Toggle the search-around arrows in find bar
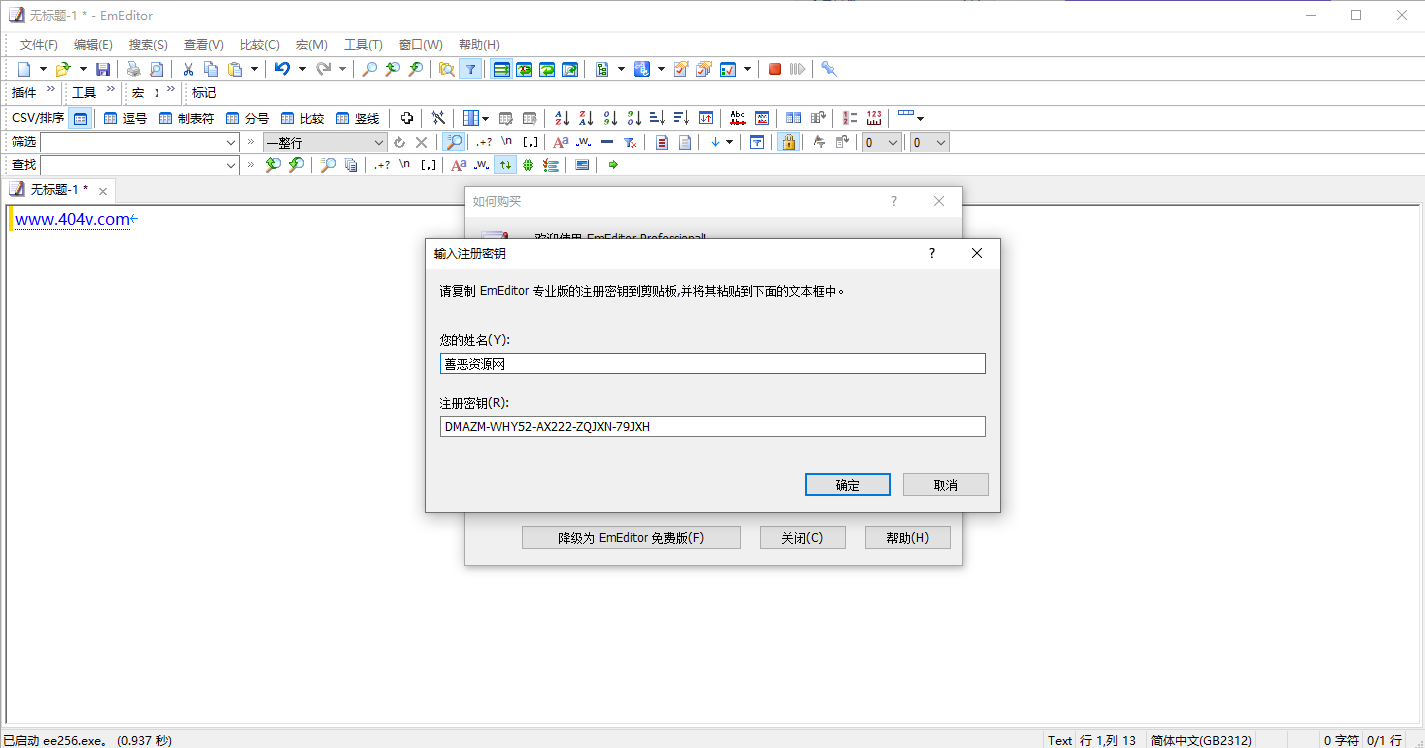The height and width of the screenshot is (748, 1425). coord(505,165)
